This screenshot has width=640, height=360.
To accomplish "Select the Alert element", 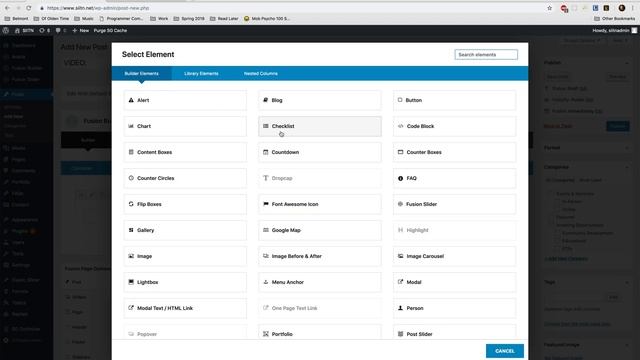I will [185, 100].
